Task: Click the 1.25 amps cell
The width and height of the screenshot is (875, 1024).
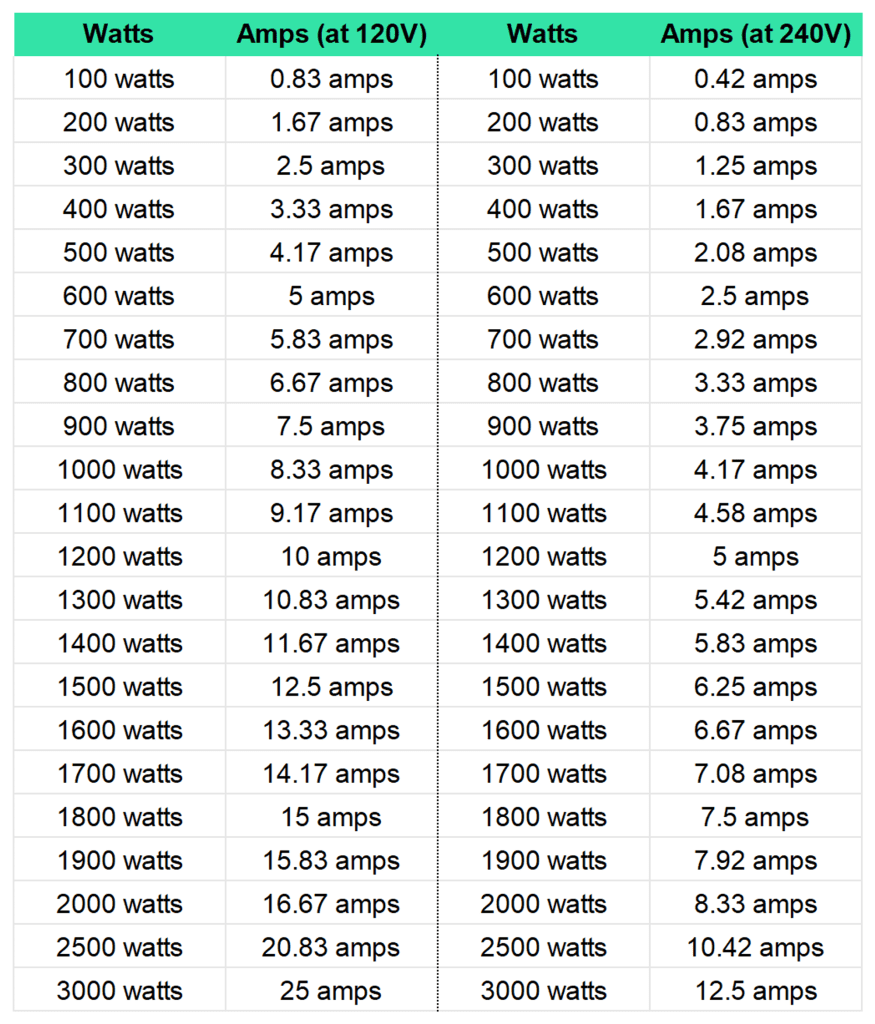Action: tap(755, 166)
